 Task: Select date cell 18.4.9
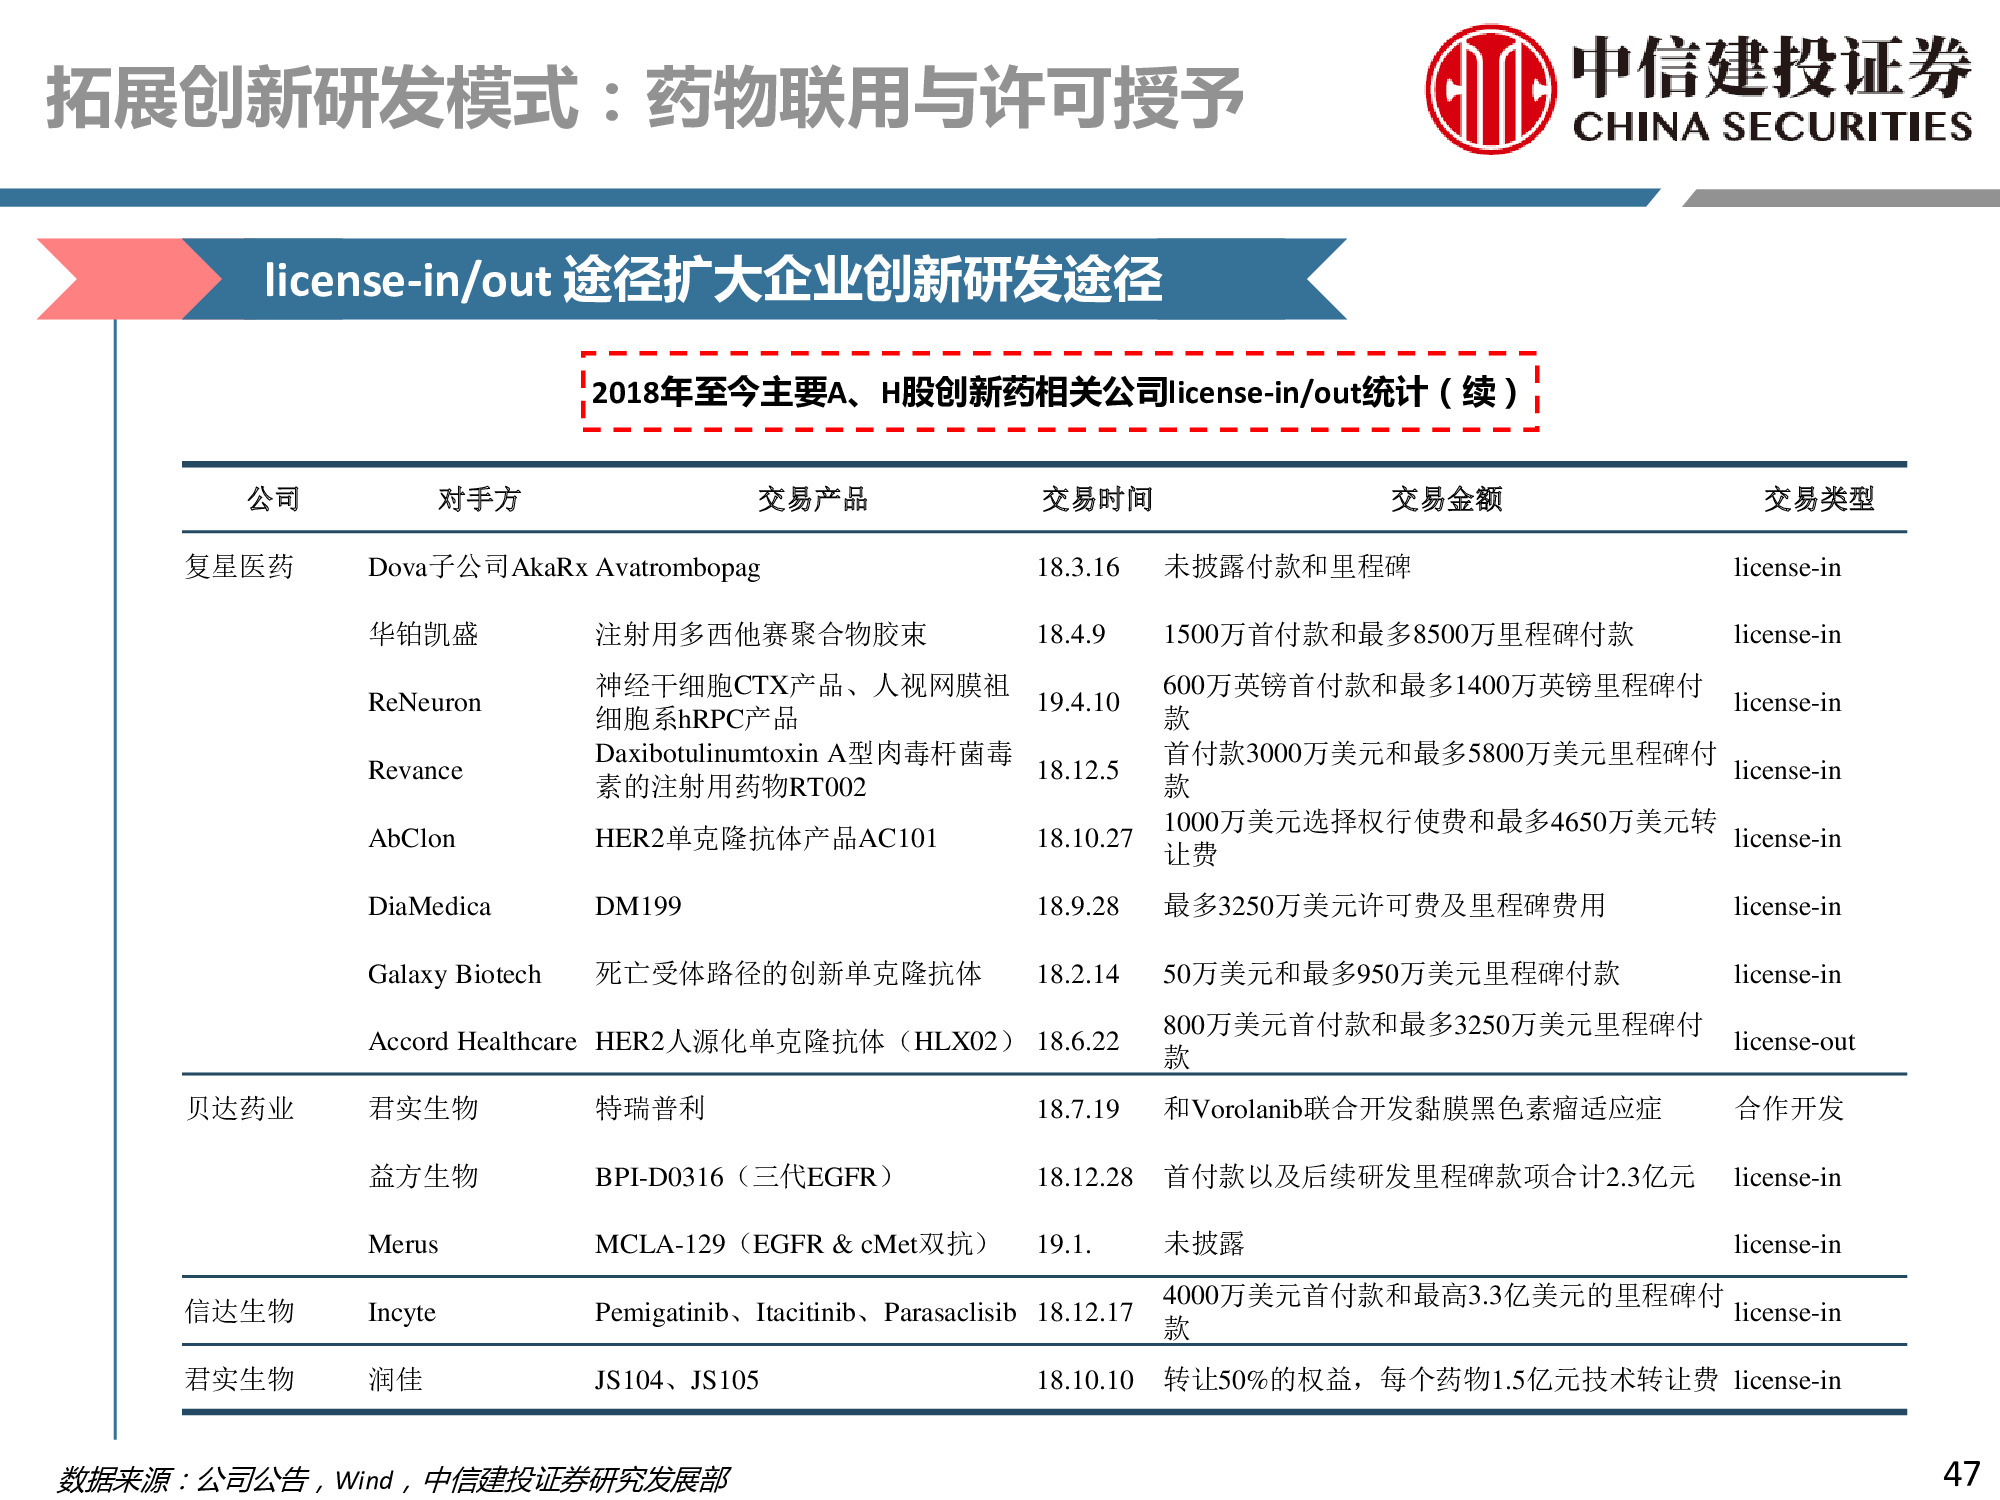pyautogui.click(x=1071, y=634)
